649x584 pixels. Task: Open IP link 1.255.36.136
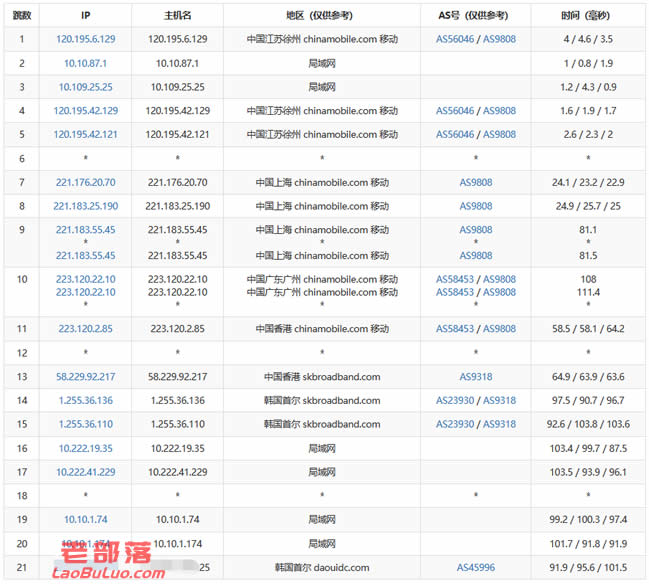pos(86,400)
